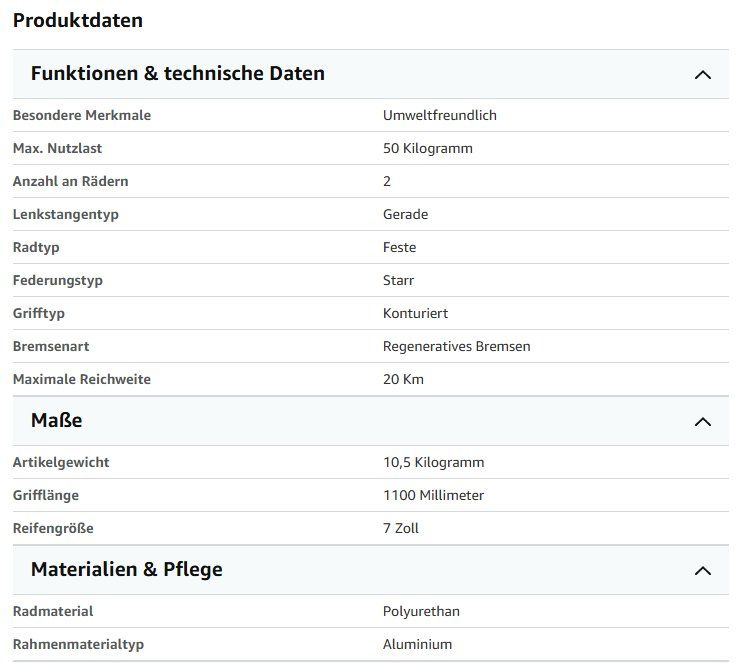Select the Max. Nutzlast label
736x663 pixels.
coord(57,148)
